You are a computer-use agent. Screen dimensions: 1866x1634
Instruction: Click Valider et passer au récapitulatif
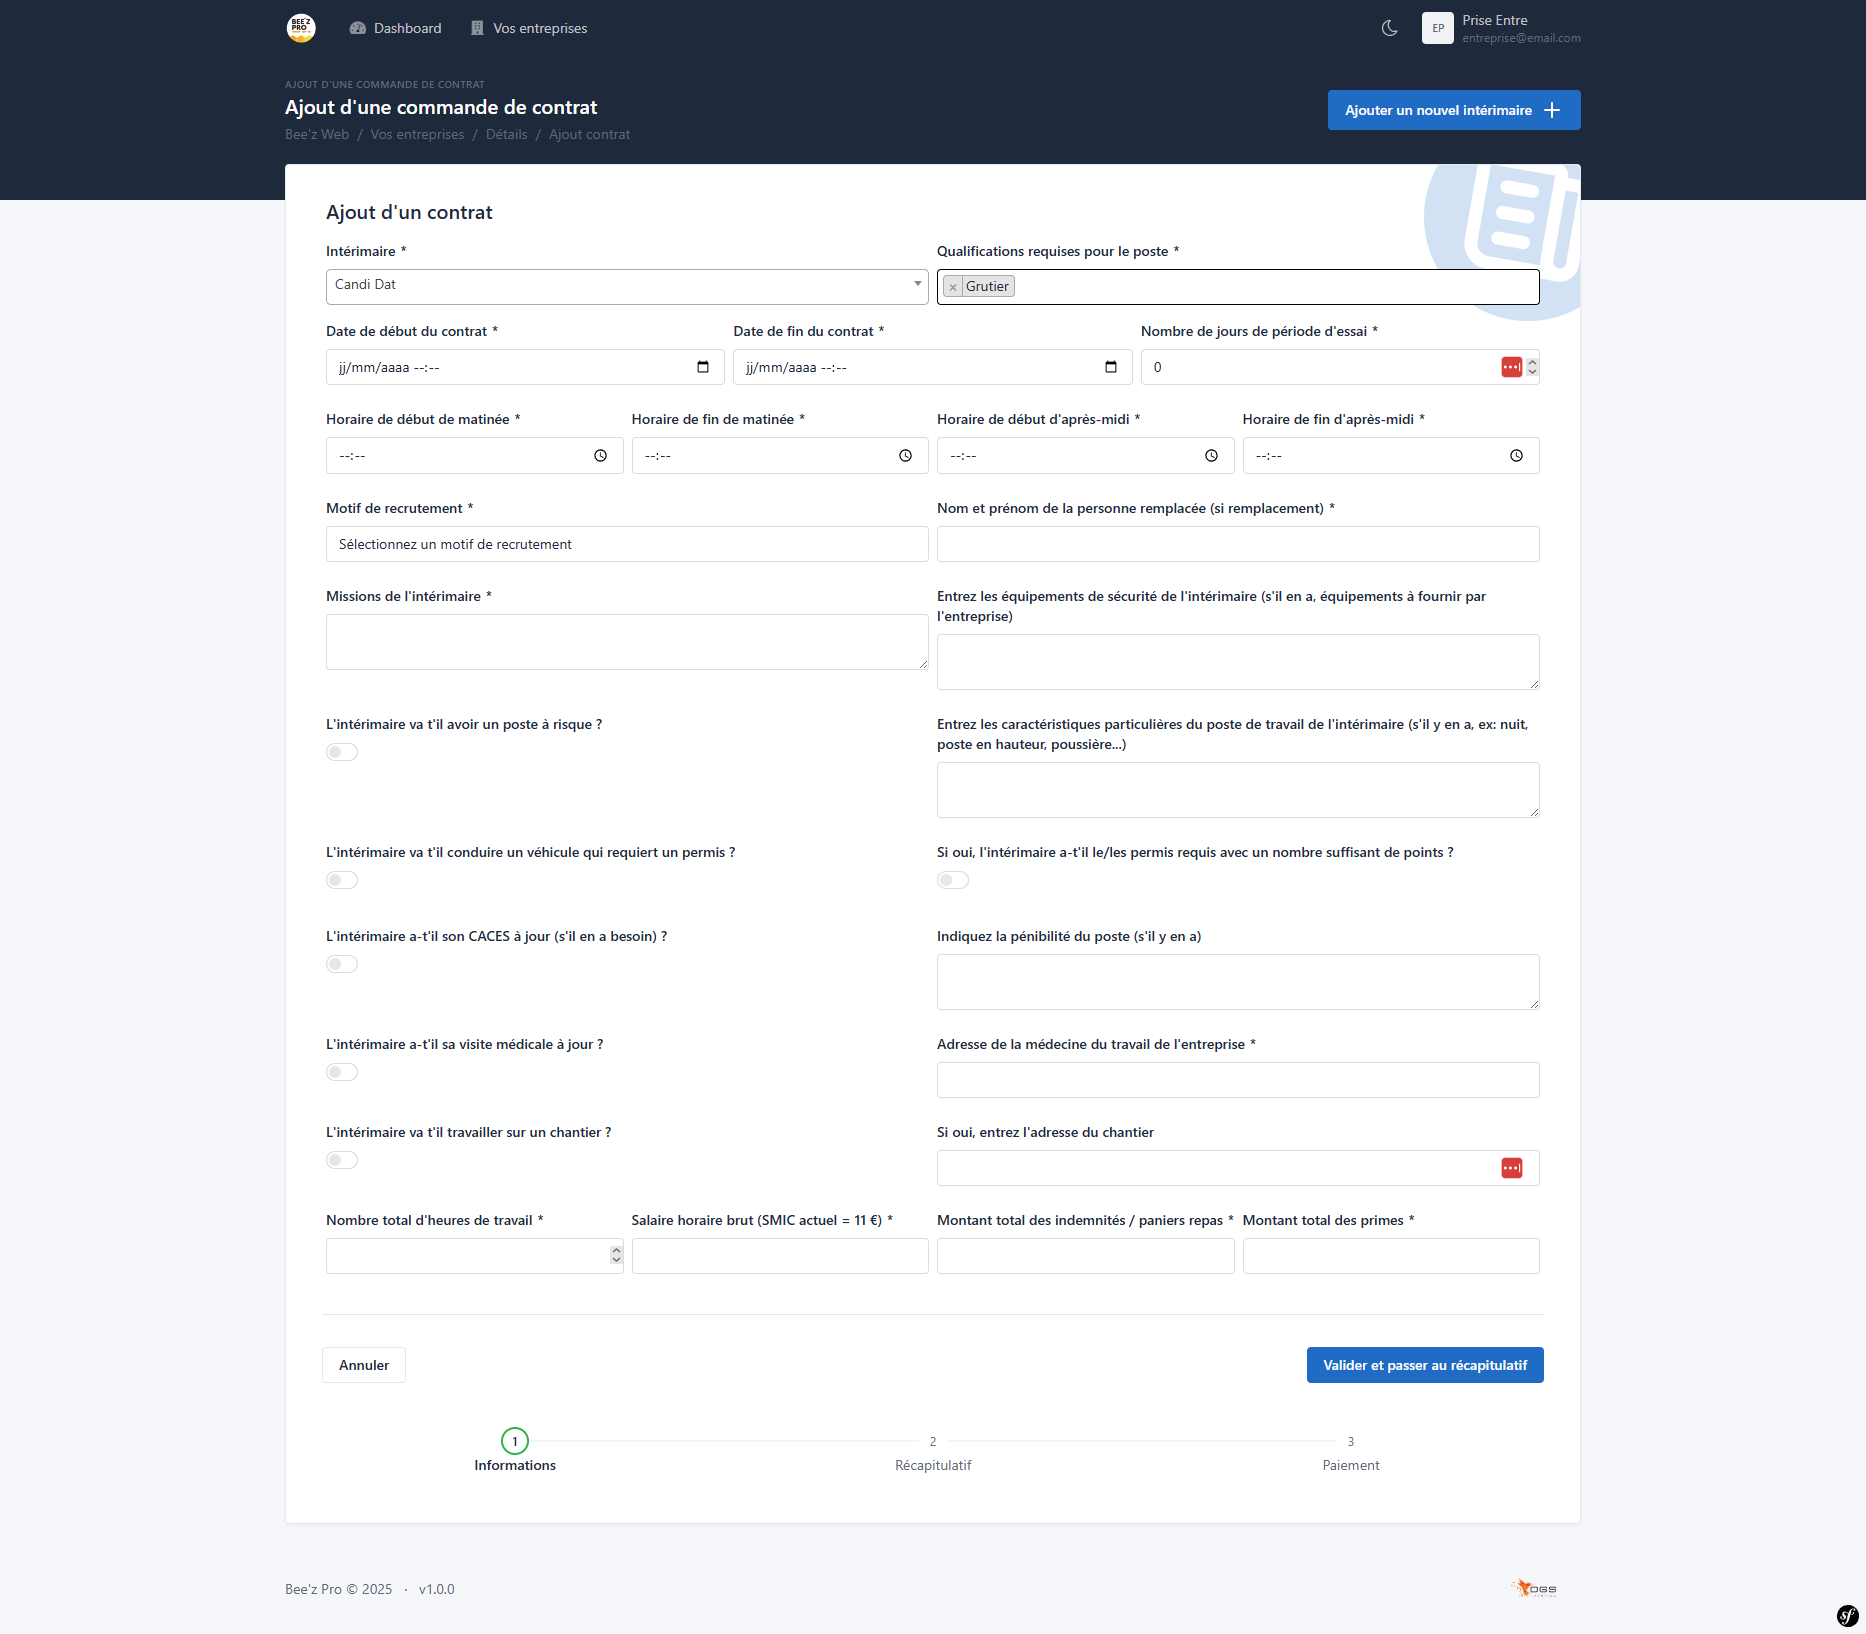(x=1424, y=1365)
